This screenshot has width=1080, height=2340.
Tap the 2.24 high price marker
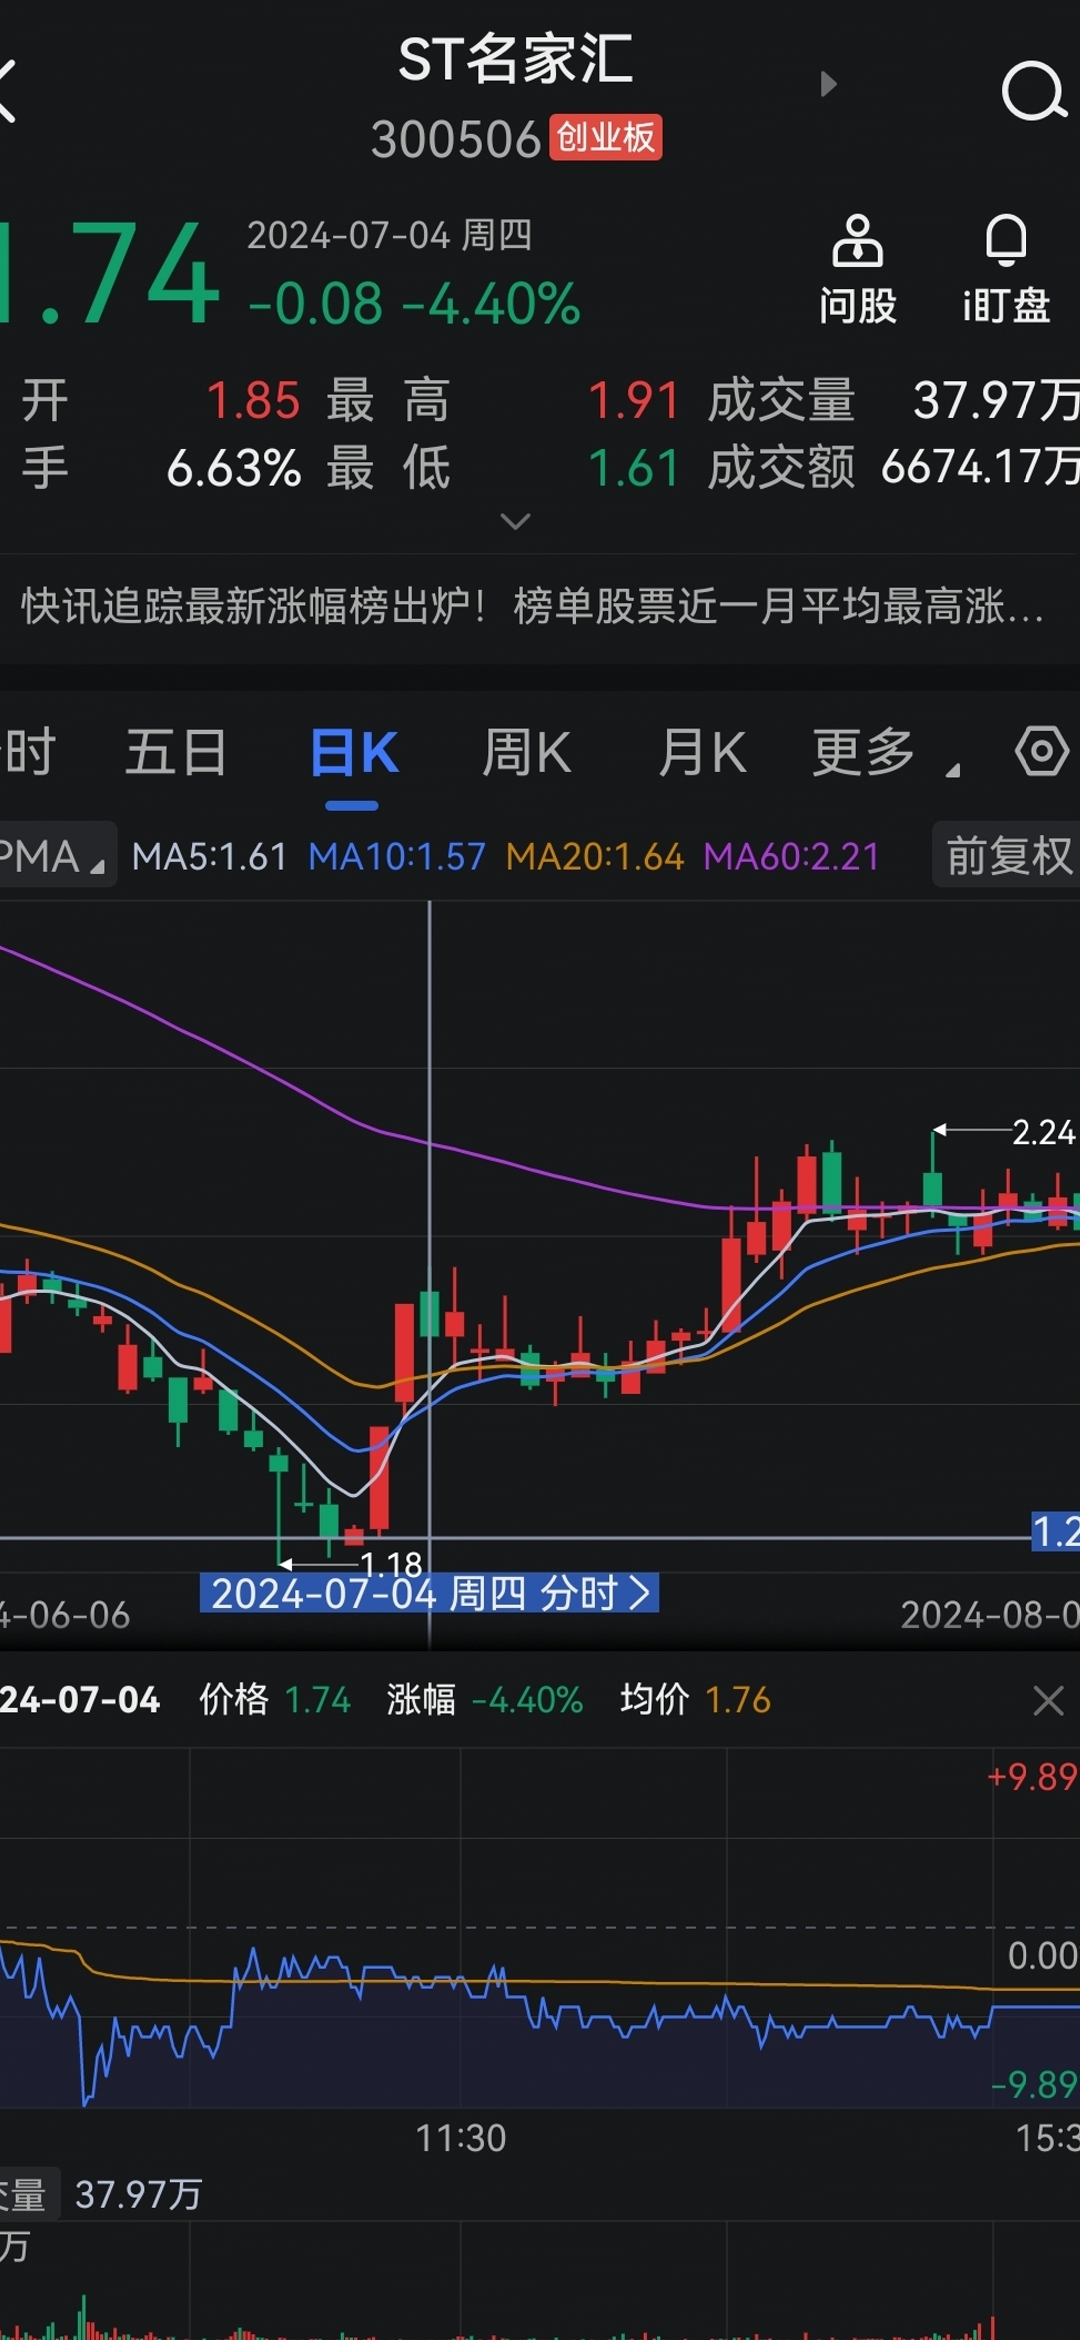coord(1043,1132)
